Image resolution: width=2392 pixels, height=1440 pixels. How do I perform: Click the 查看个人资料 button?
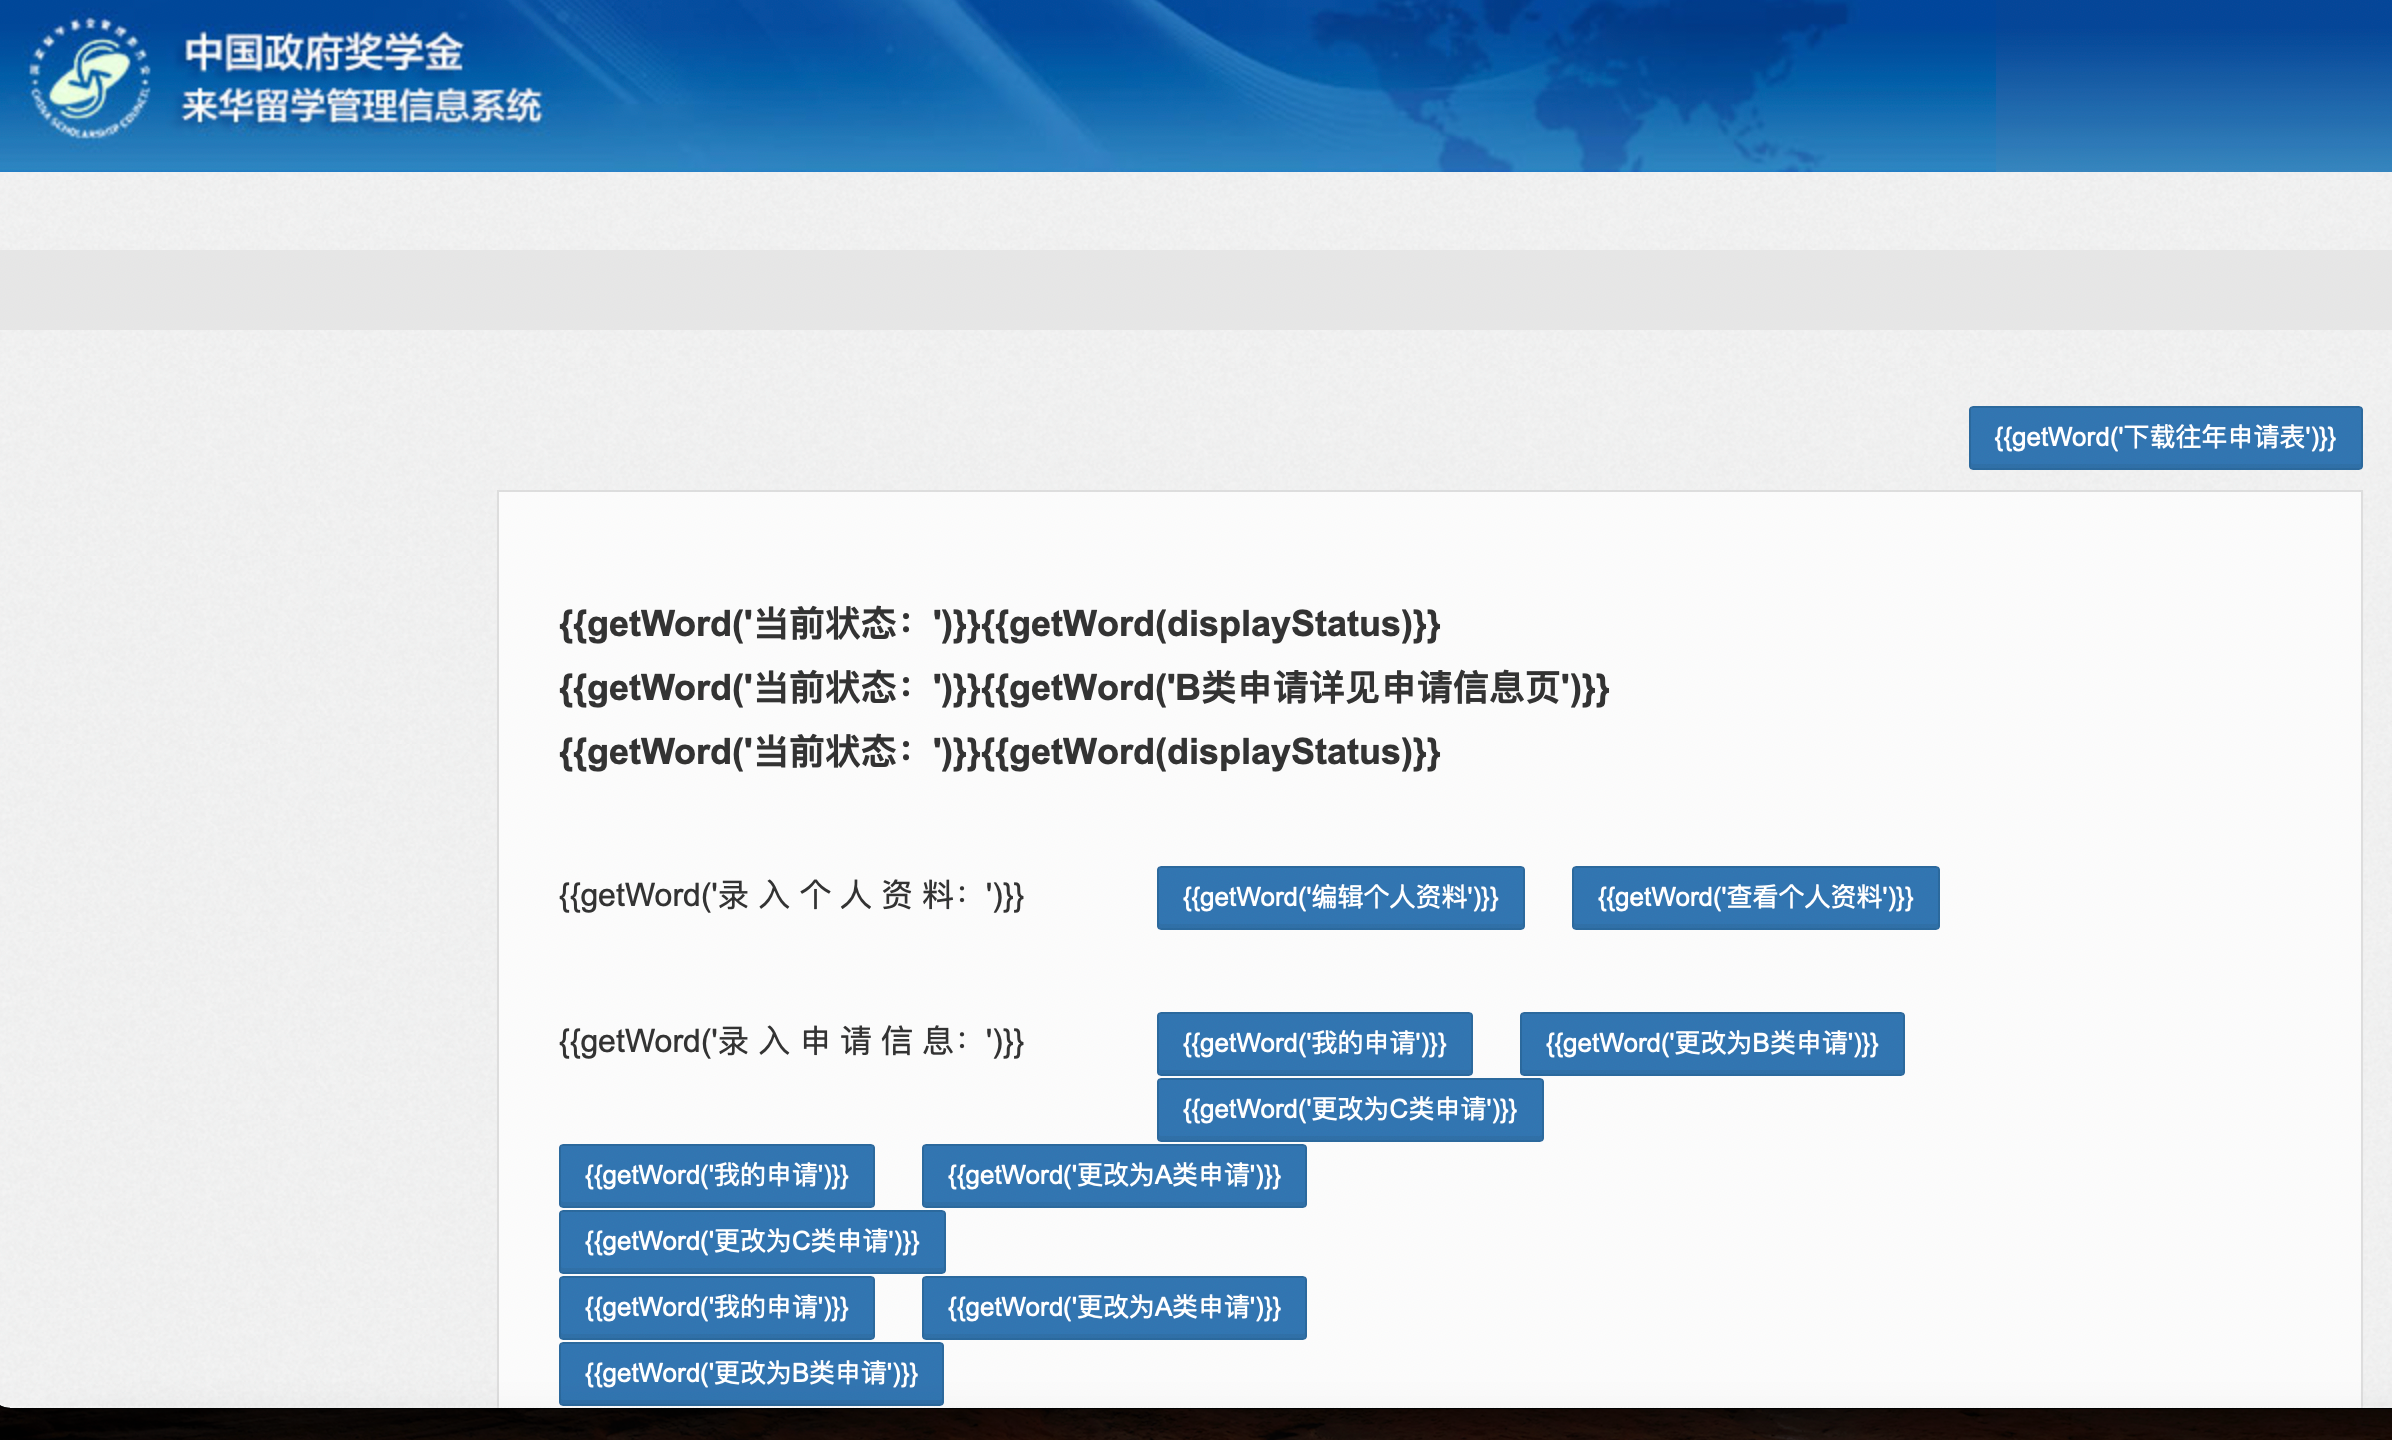(x=1755, y=897)
